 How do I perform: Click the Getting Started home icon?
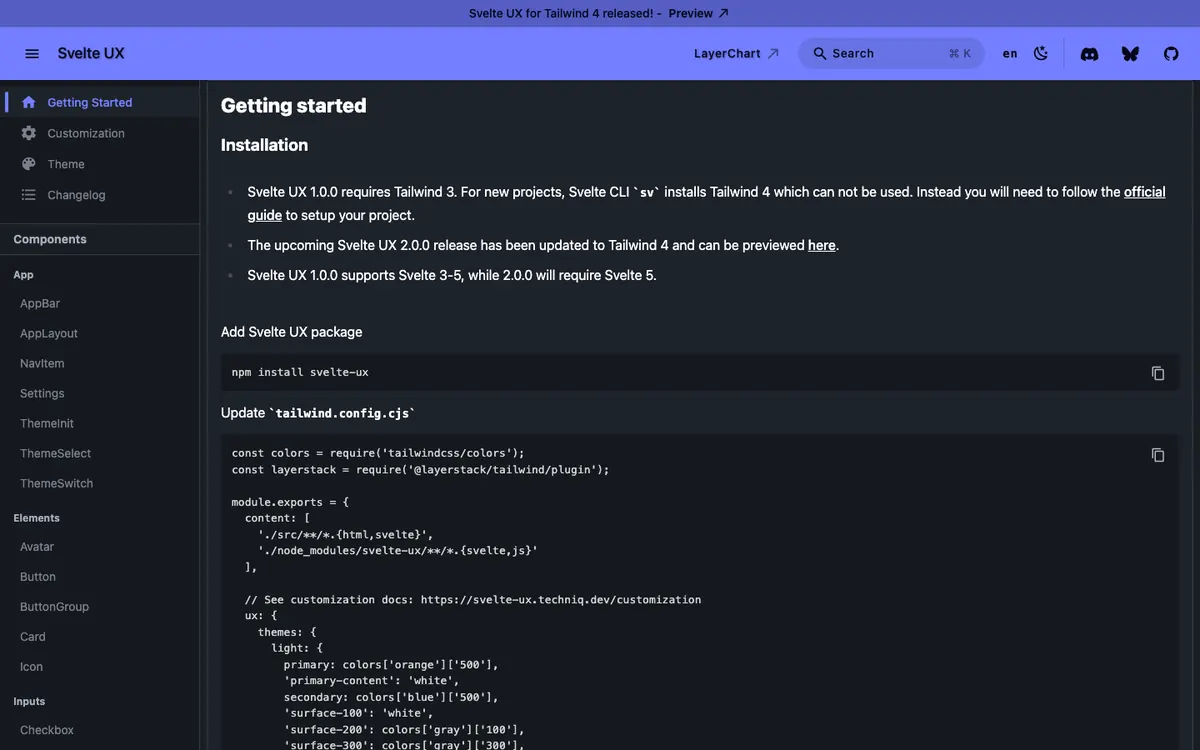[28, 102]
